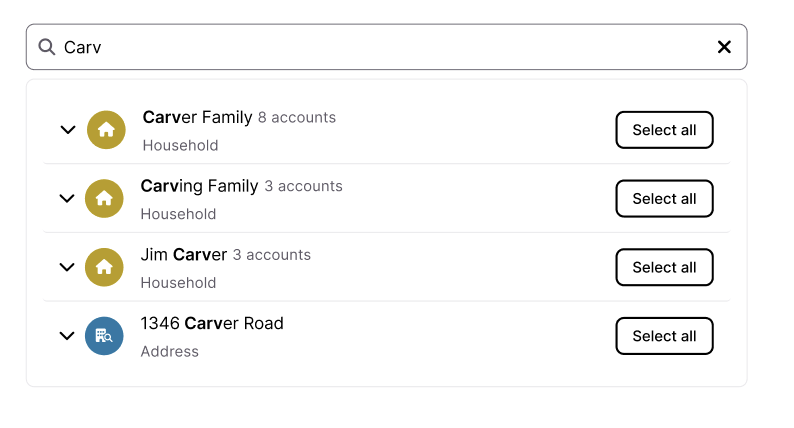
Task: Click into the 'Carv' search field
Action: click(x=380, y=47)
